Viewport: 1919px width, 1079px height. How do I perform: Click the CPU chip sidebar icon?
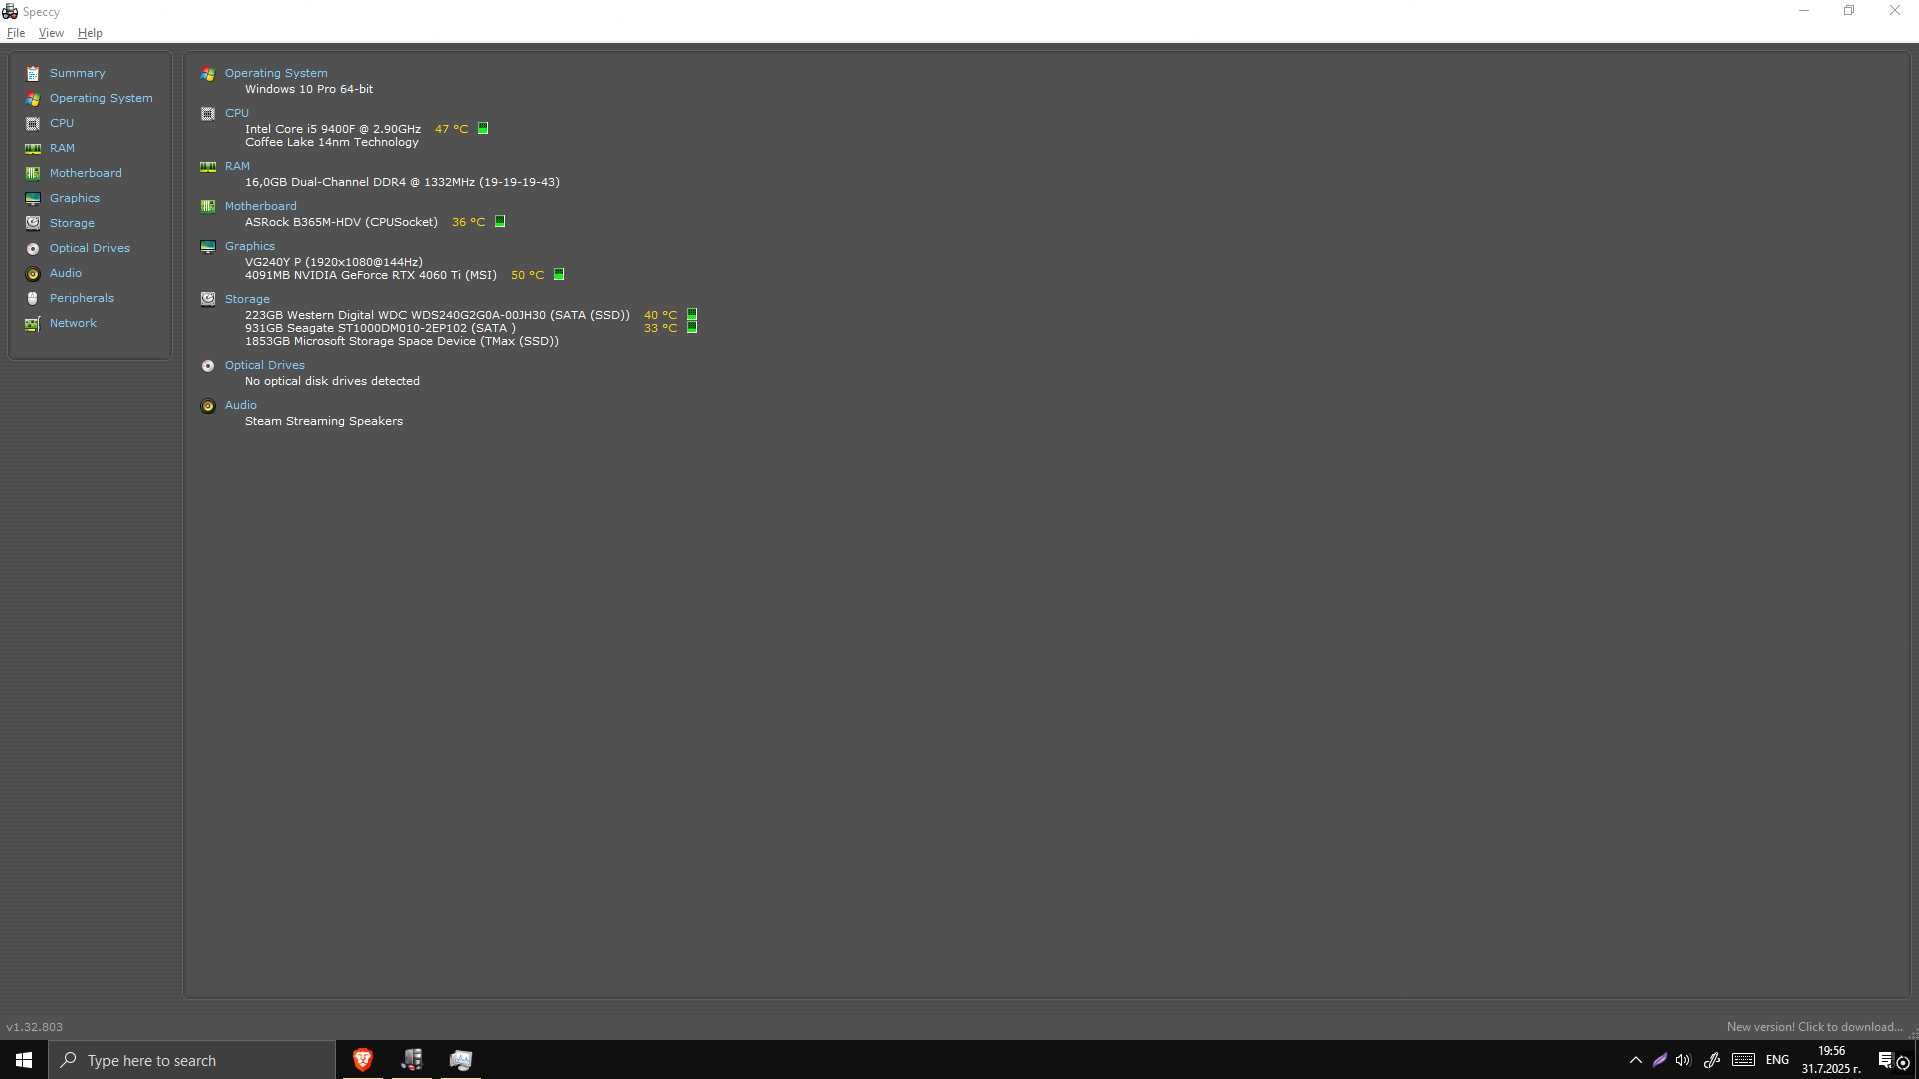(x=33, y=123)
